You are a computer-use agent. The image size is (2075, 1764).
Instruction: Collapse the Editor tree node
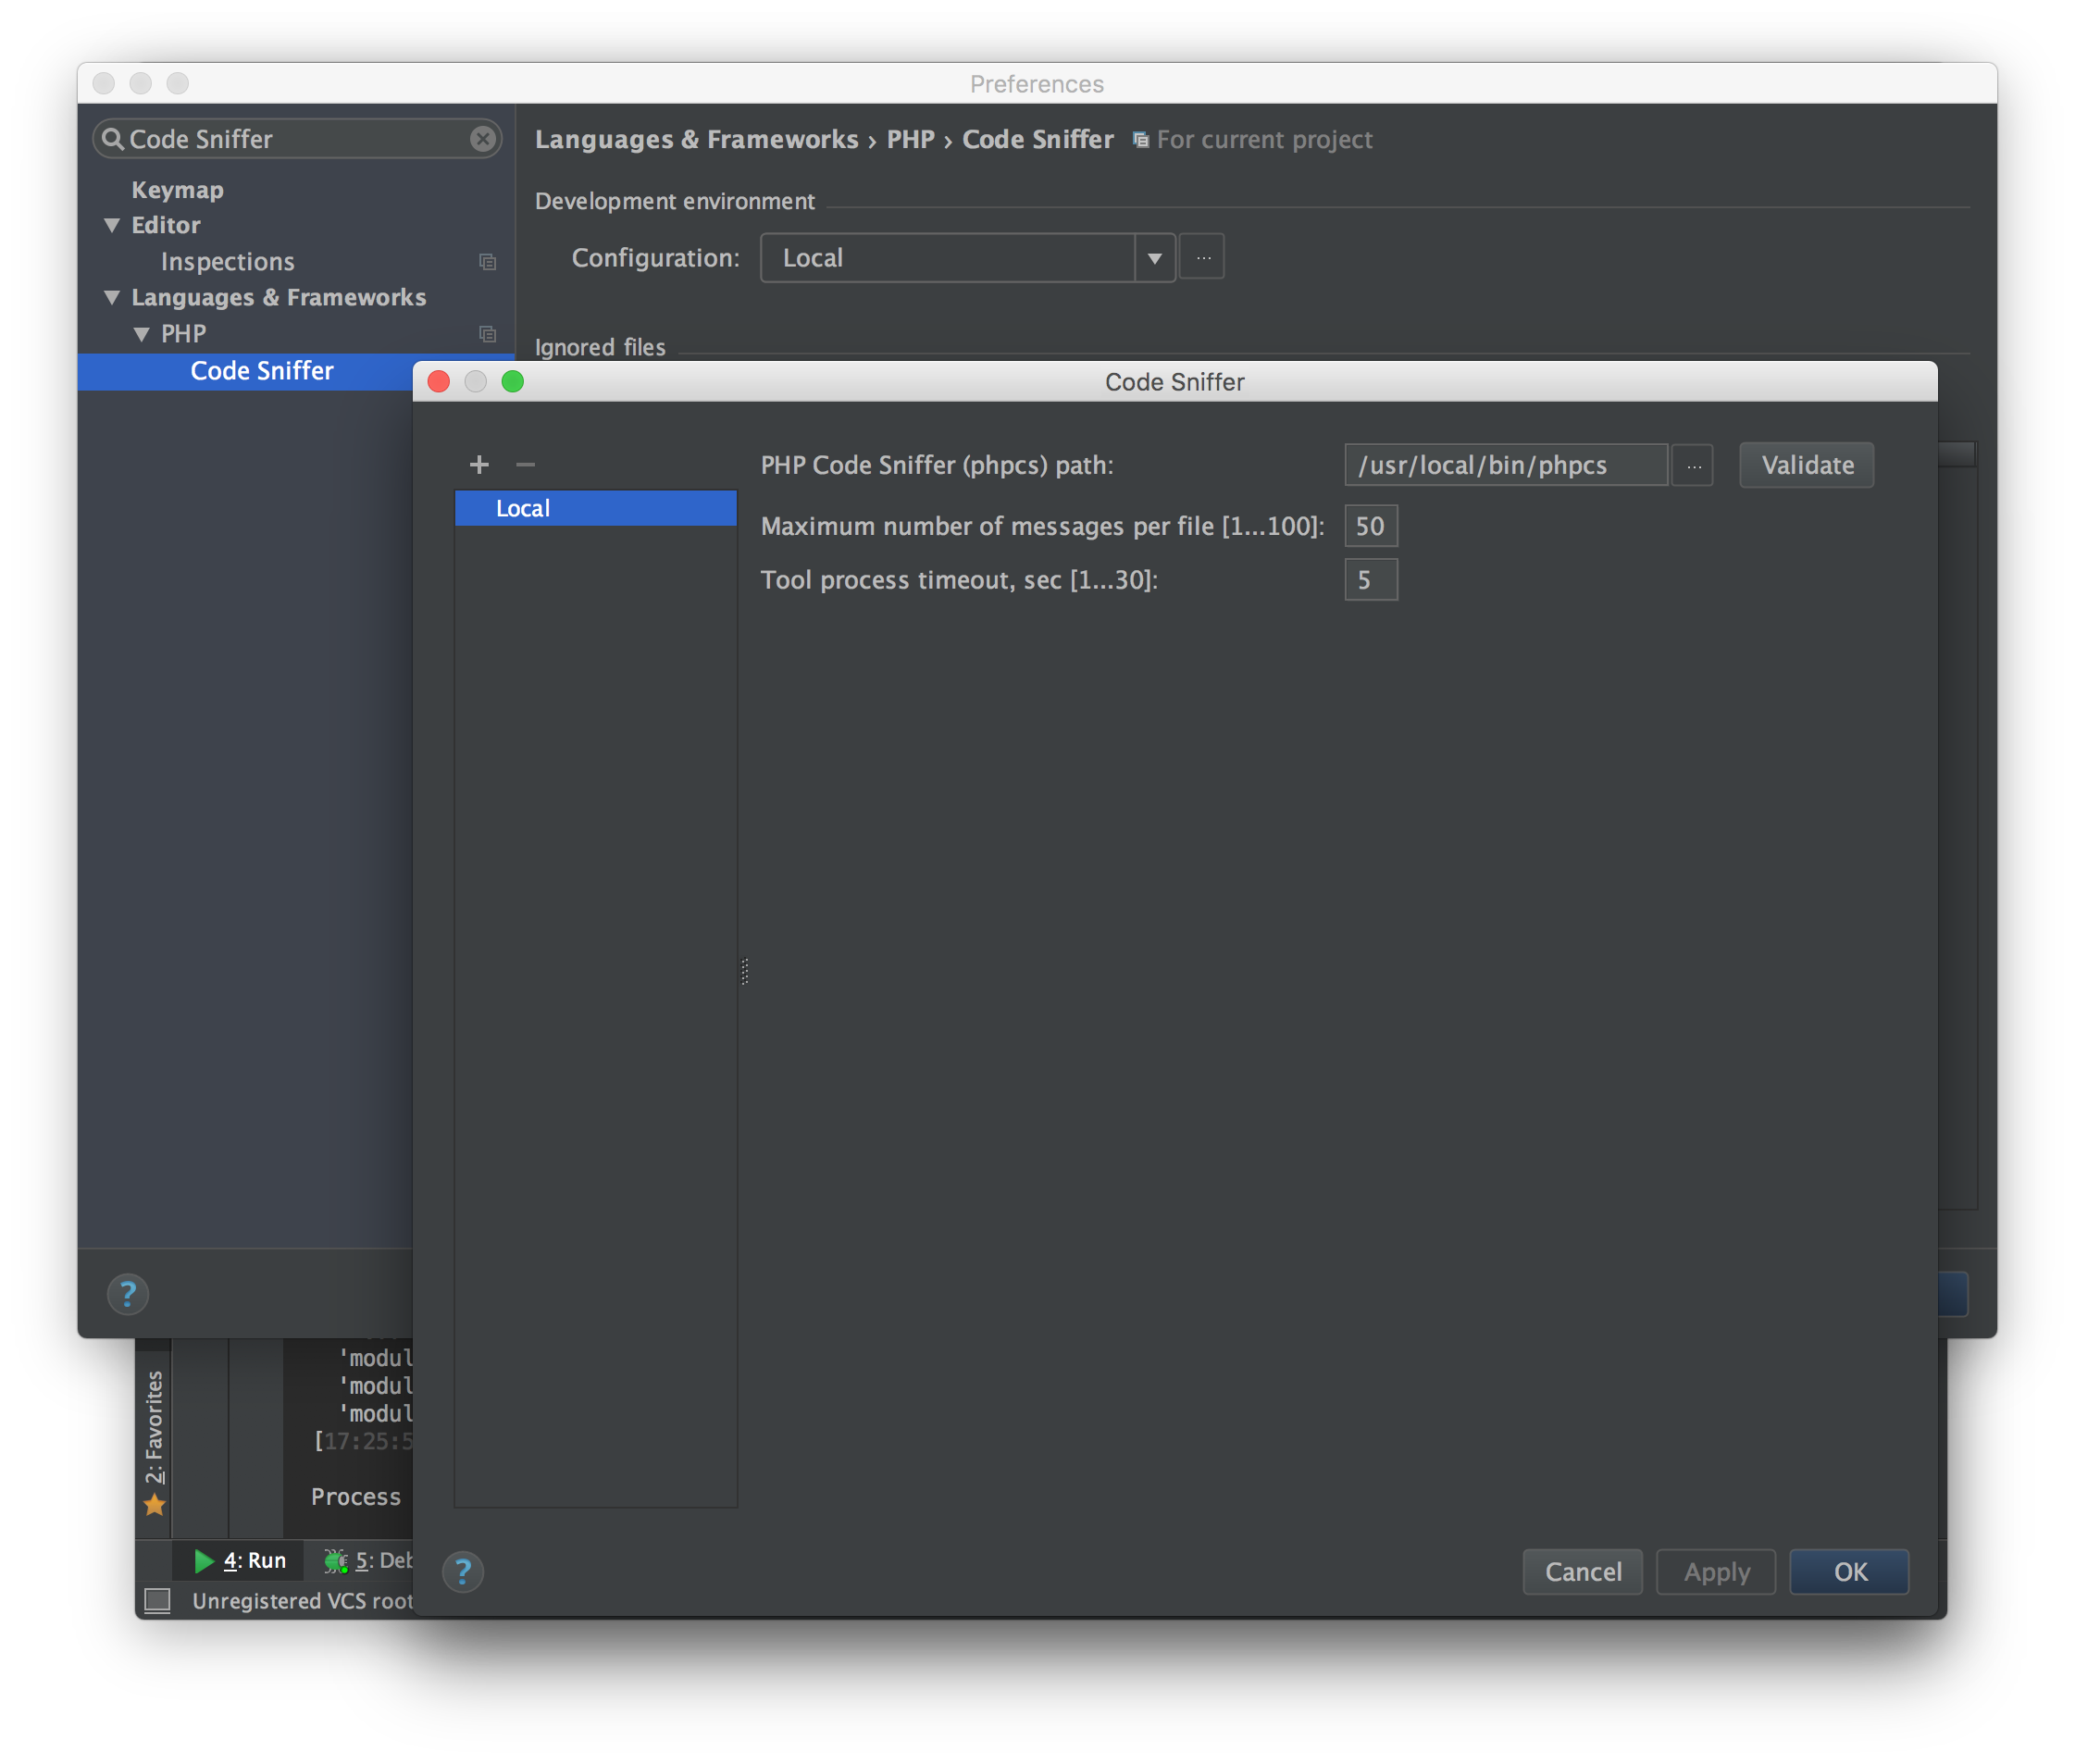pyautogui.click(x=112, y=225)
